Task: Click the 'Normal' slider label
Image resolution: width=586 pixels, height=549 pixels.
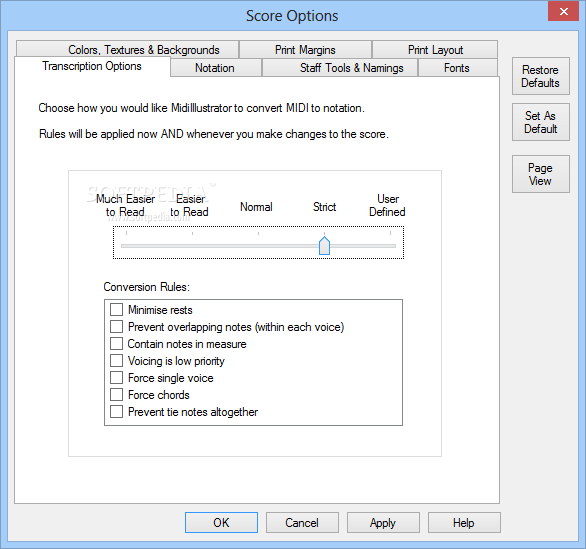Action: pyautogui.click(x=256, y=207)
